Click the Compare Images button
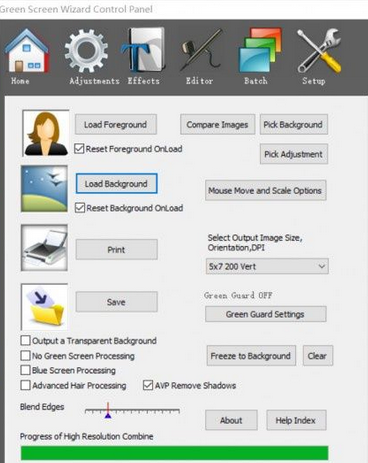The image size is (368, 463). tap(217, 125)
